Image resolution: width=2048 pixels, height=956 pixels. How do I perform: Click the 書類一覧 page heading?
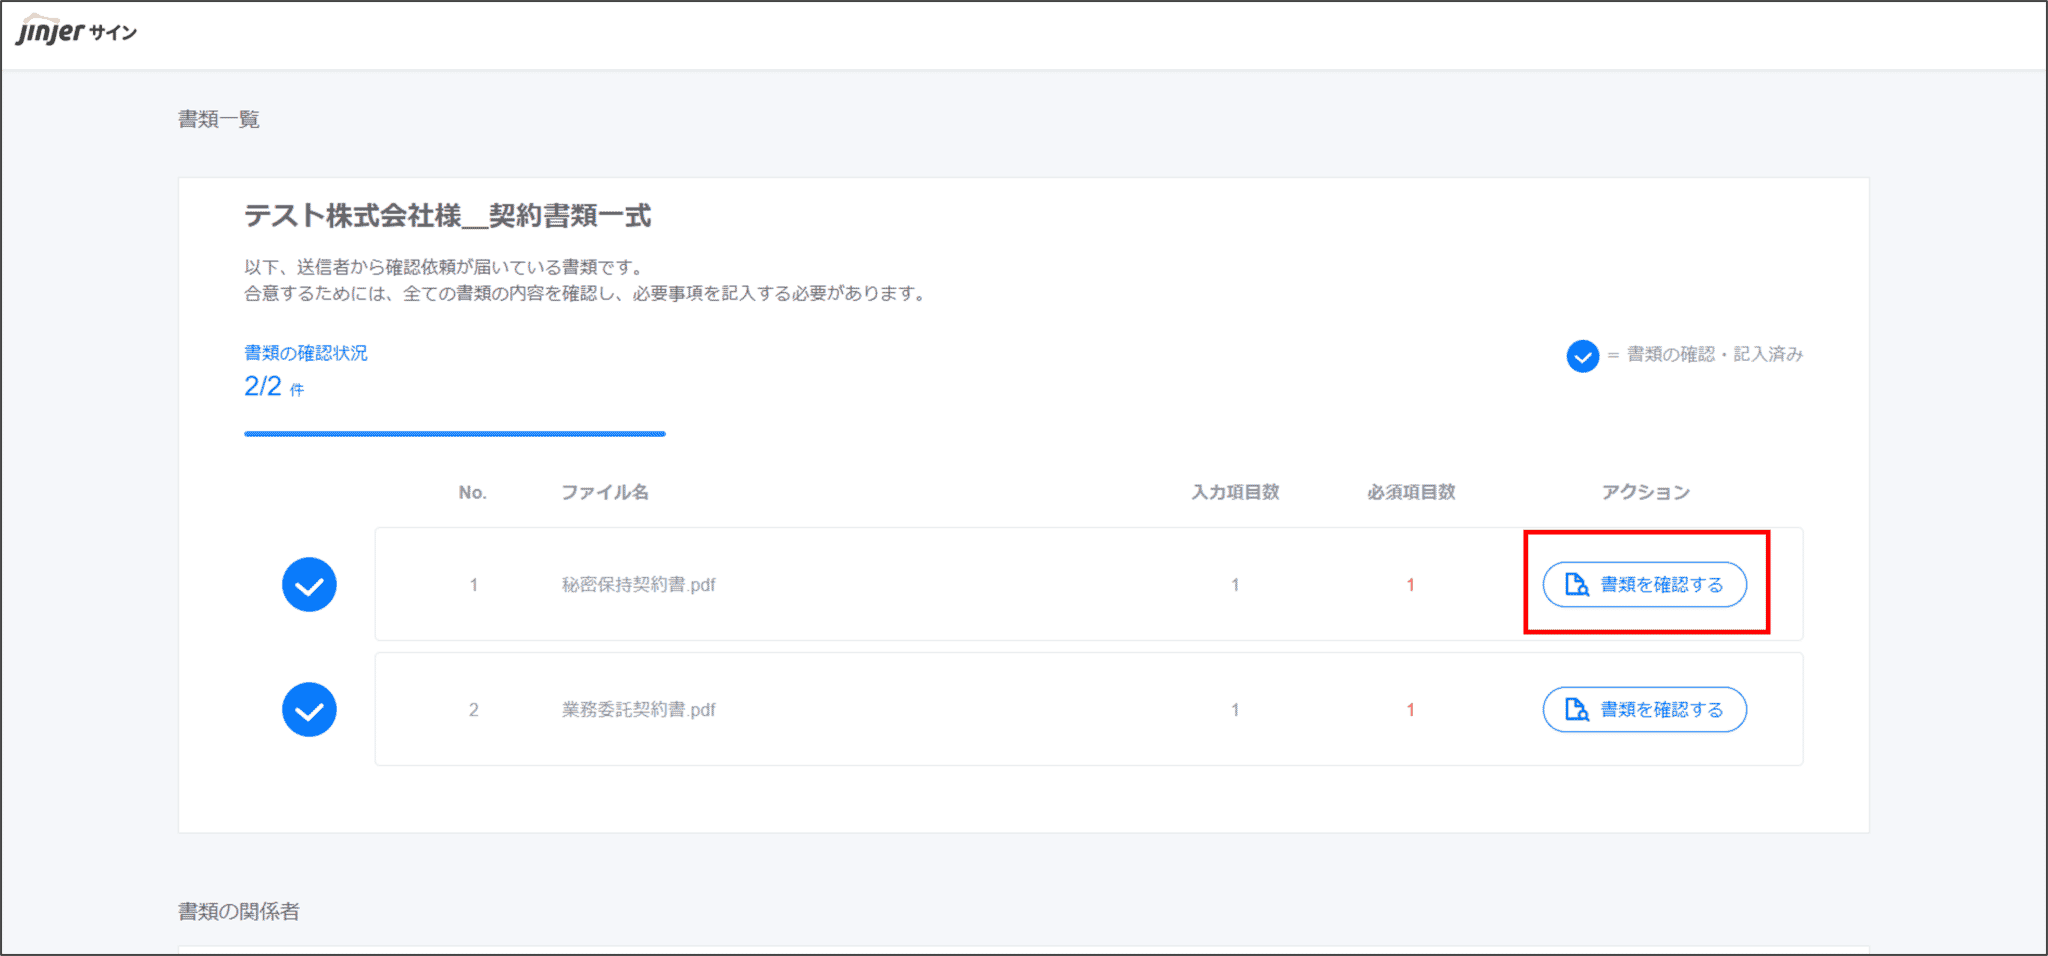pyautogui.click(x=218, y=120)
